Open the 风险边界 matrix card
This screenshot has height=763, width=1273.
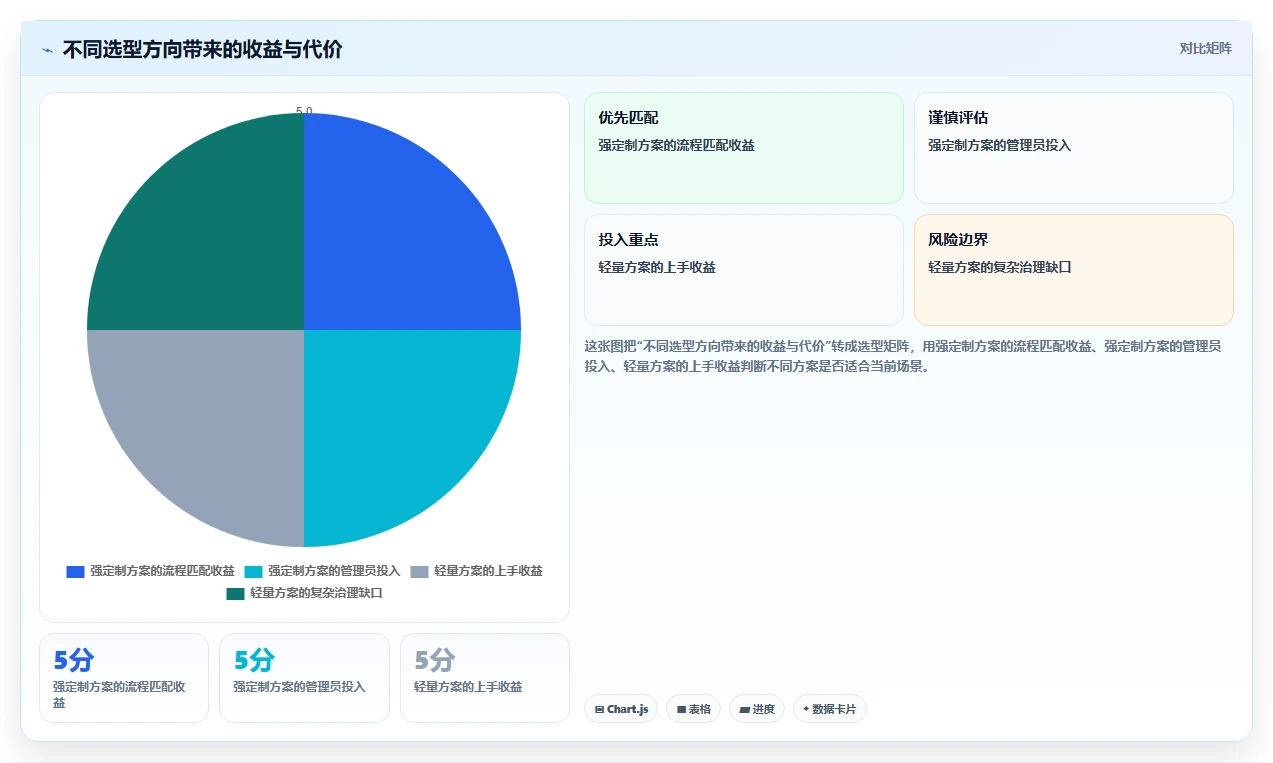[x=1074, y=270]
